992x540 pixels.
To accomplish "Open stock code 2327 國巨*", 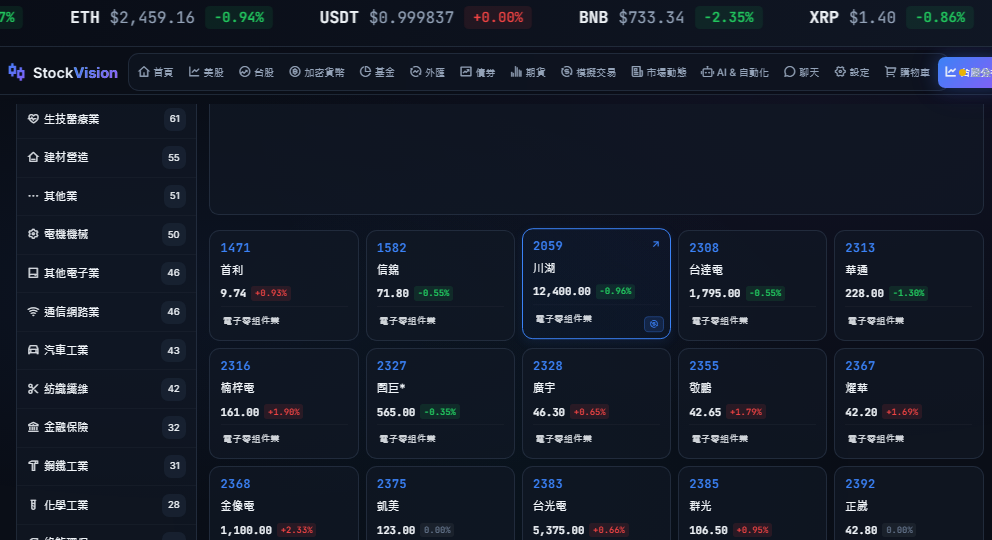I will coord(392,365).
